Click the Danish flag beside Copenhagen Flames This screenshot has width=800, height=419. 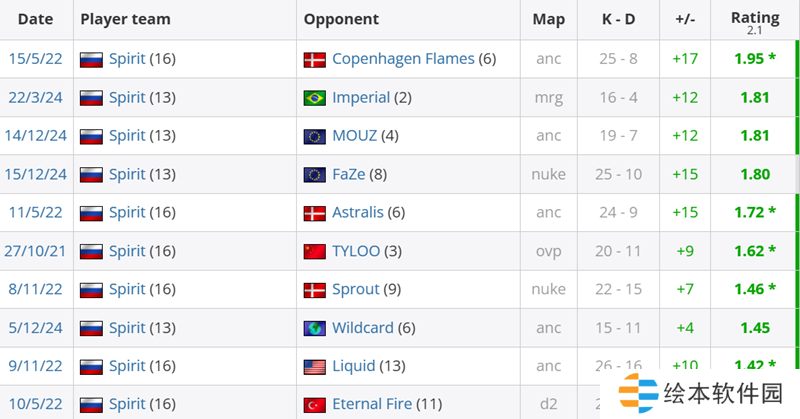(x=315, y=60)
